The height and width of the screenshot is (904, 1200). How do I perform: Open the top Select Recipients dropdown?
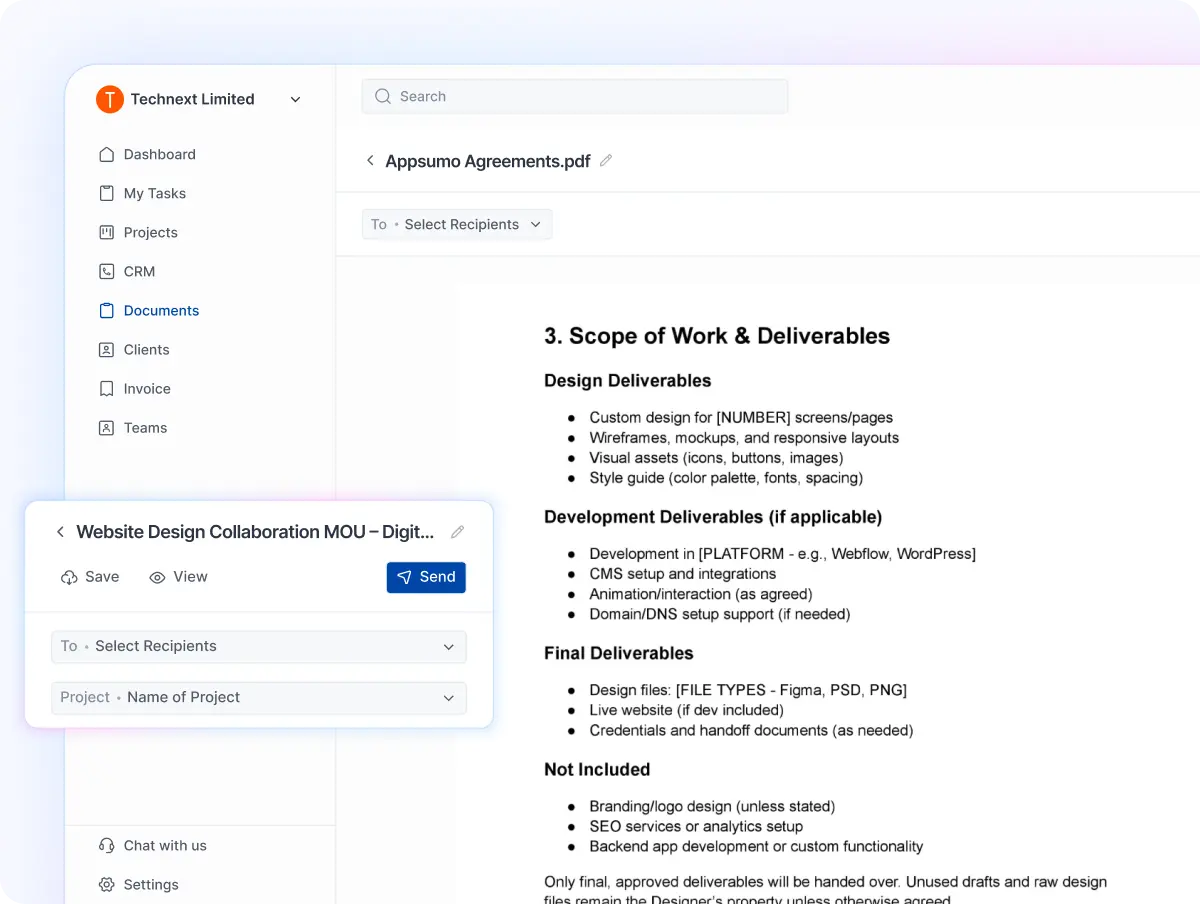pos(457,224)
